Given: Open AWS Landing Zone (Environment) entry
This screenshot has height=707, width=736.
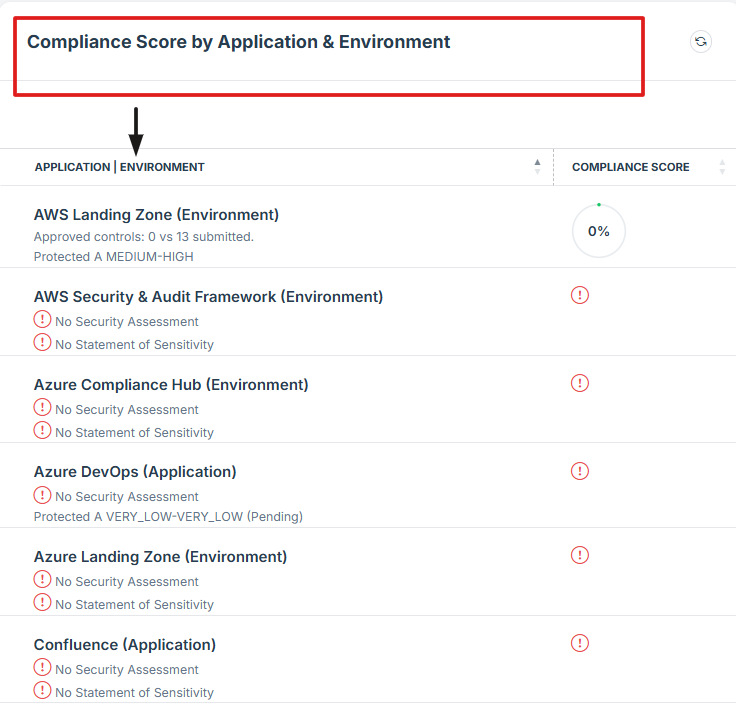Looking at the screenshot, I should pos(156,215).
